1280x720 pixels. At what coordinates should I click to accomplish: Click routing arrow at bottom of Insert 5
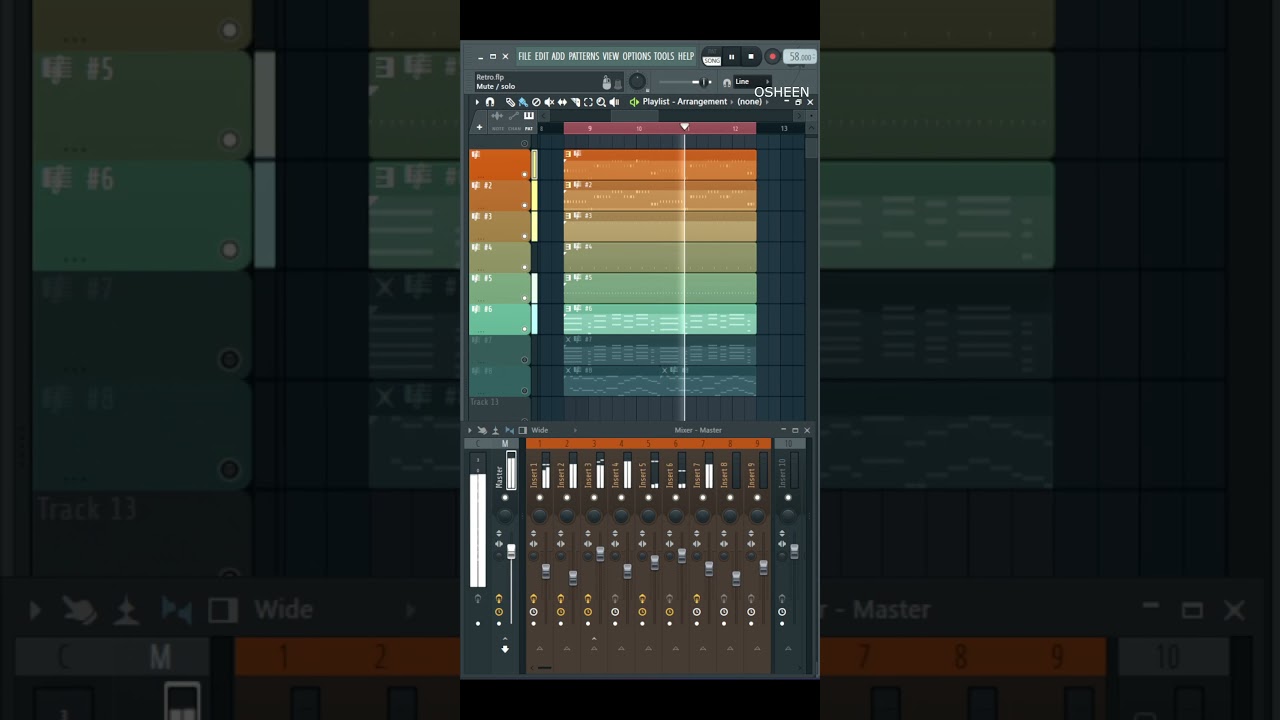point(648,648)
